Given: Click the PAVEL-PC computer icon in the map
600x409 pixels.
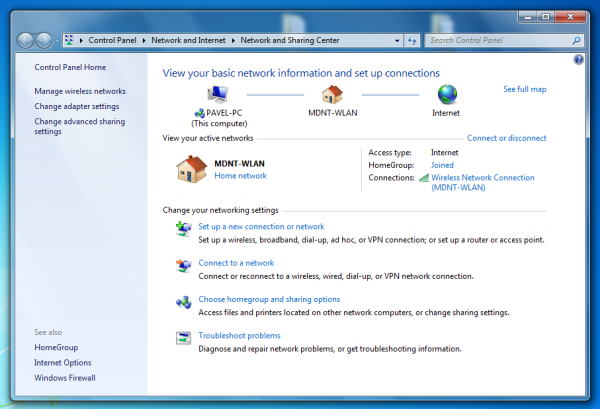Looking at the screenshot, I should pyautogui.click(x=218, y=94).
